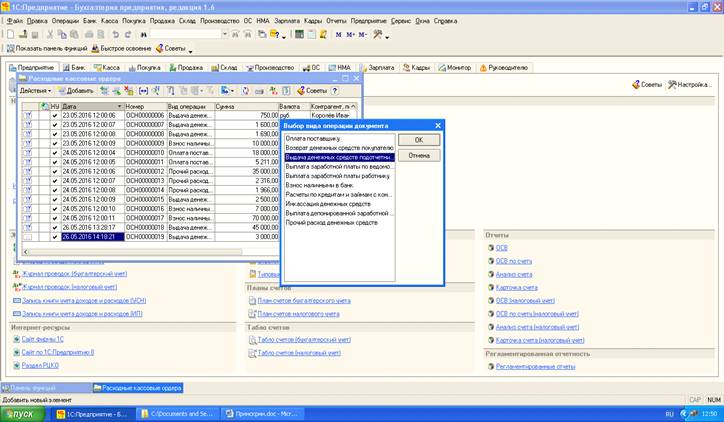
Task: Toggle the НУ checkmark for document ОСН00000019
Action: pyautogui.click(x=55, y=237)
